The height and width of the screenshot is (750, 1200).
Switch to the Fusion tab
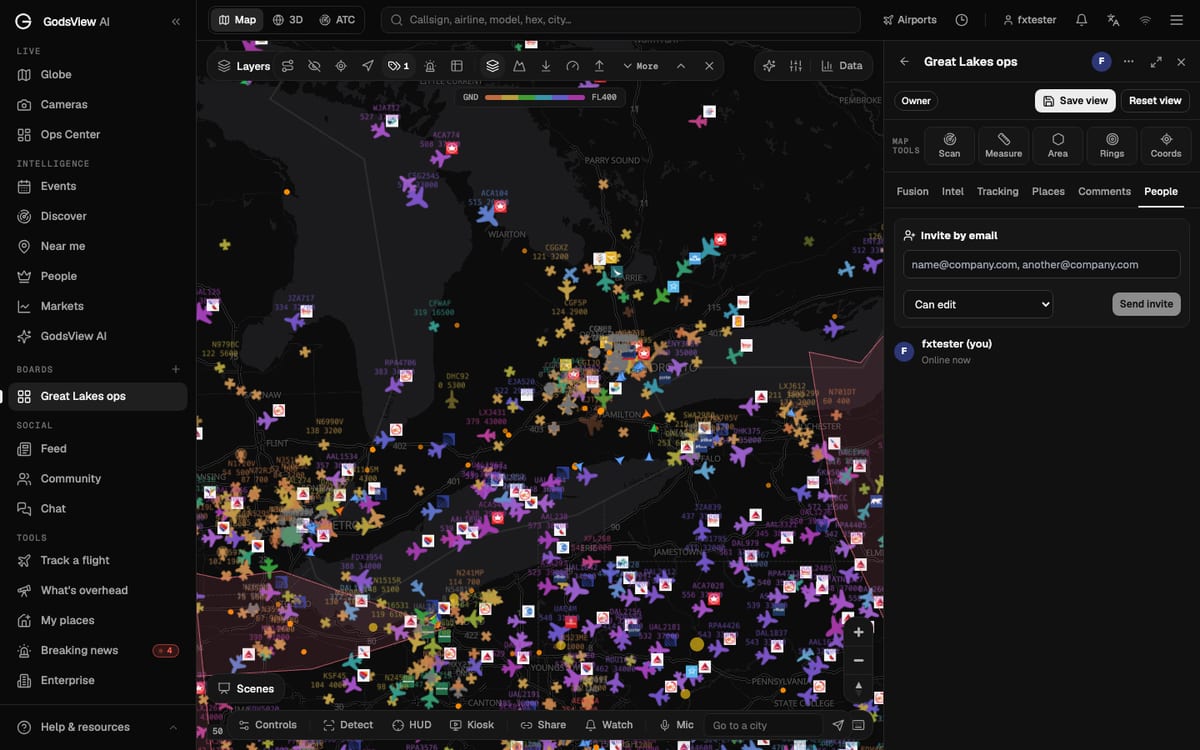[912, 191]
